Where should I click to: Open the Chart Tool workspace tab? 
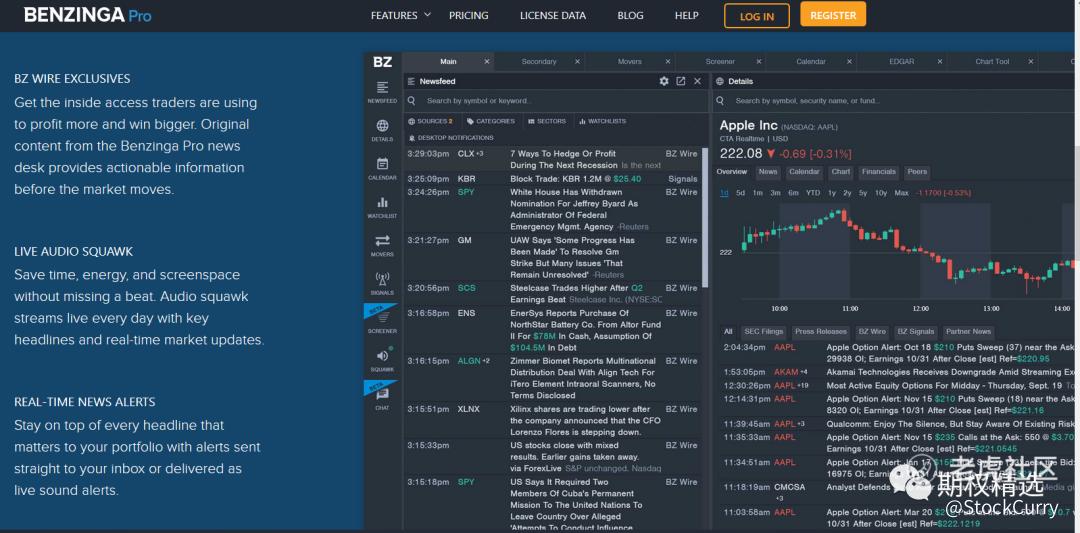pyautogui.click(x=992, y=61)
